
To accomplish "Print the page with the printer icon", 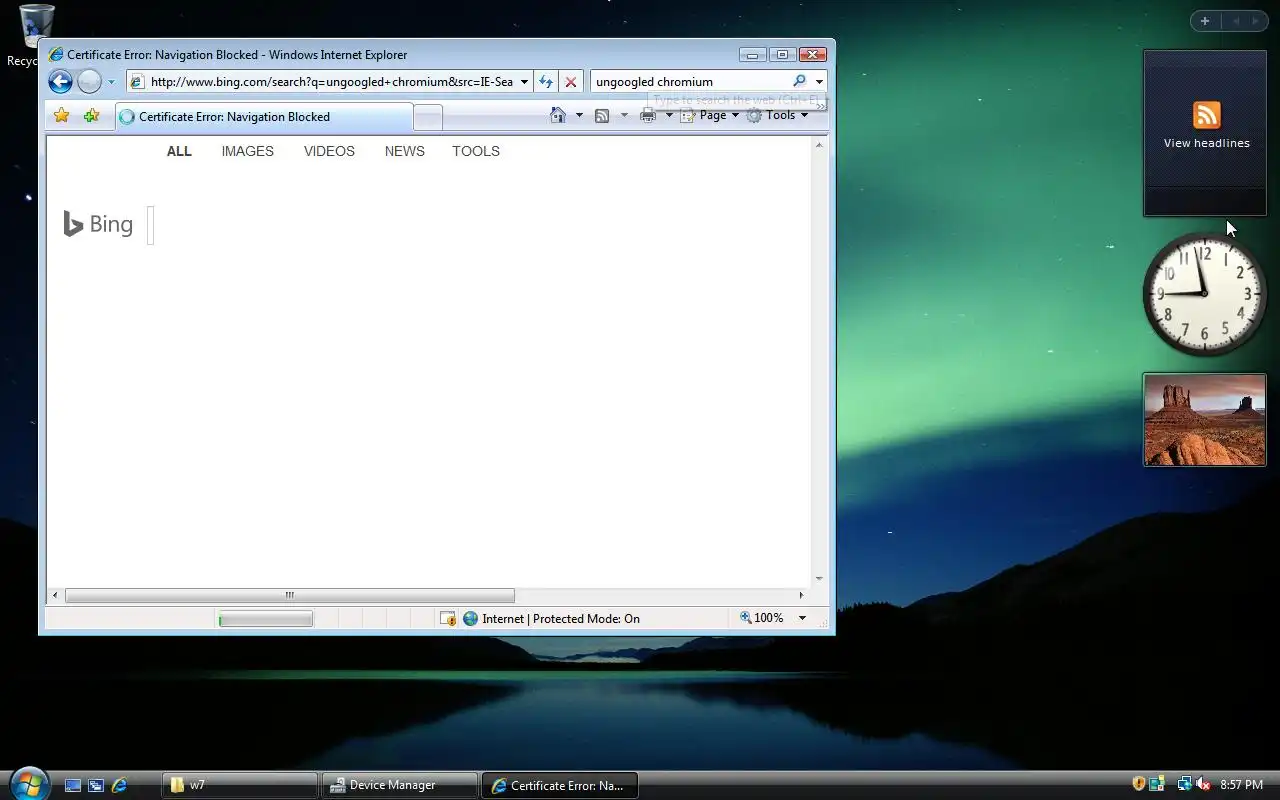I will 648,115.
